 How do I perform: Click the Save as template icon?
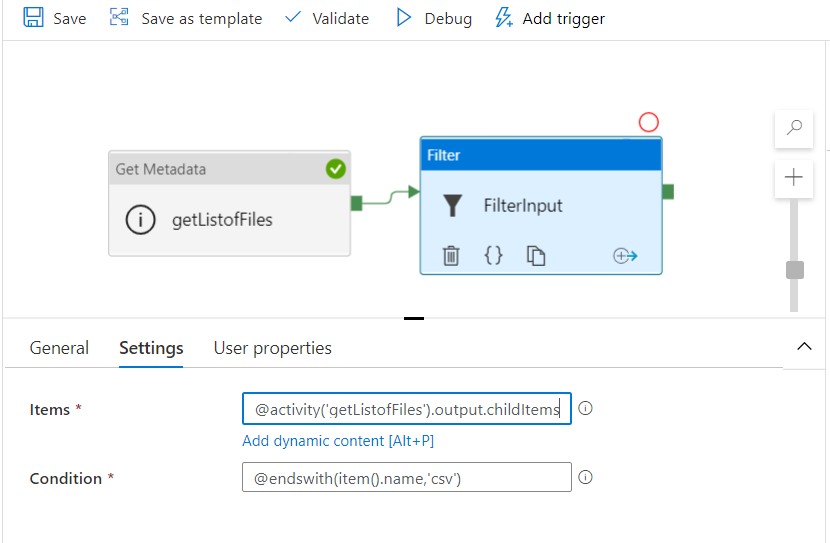tap(120, 18)
